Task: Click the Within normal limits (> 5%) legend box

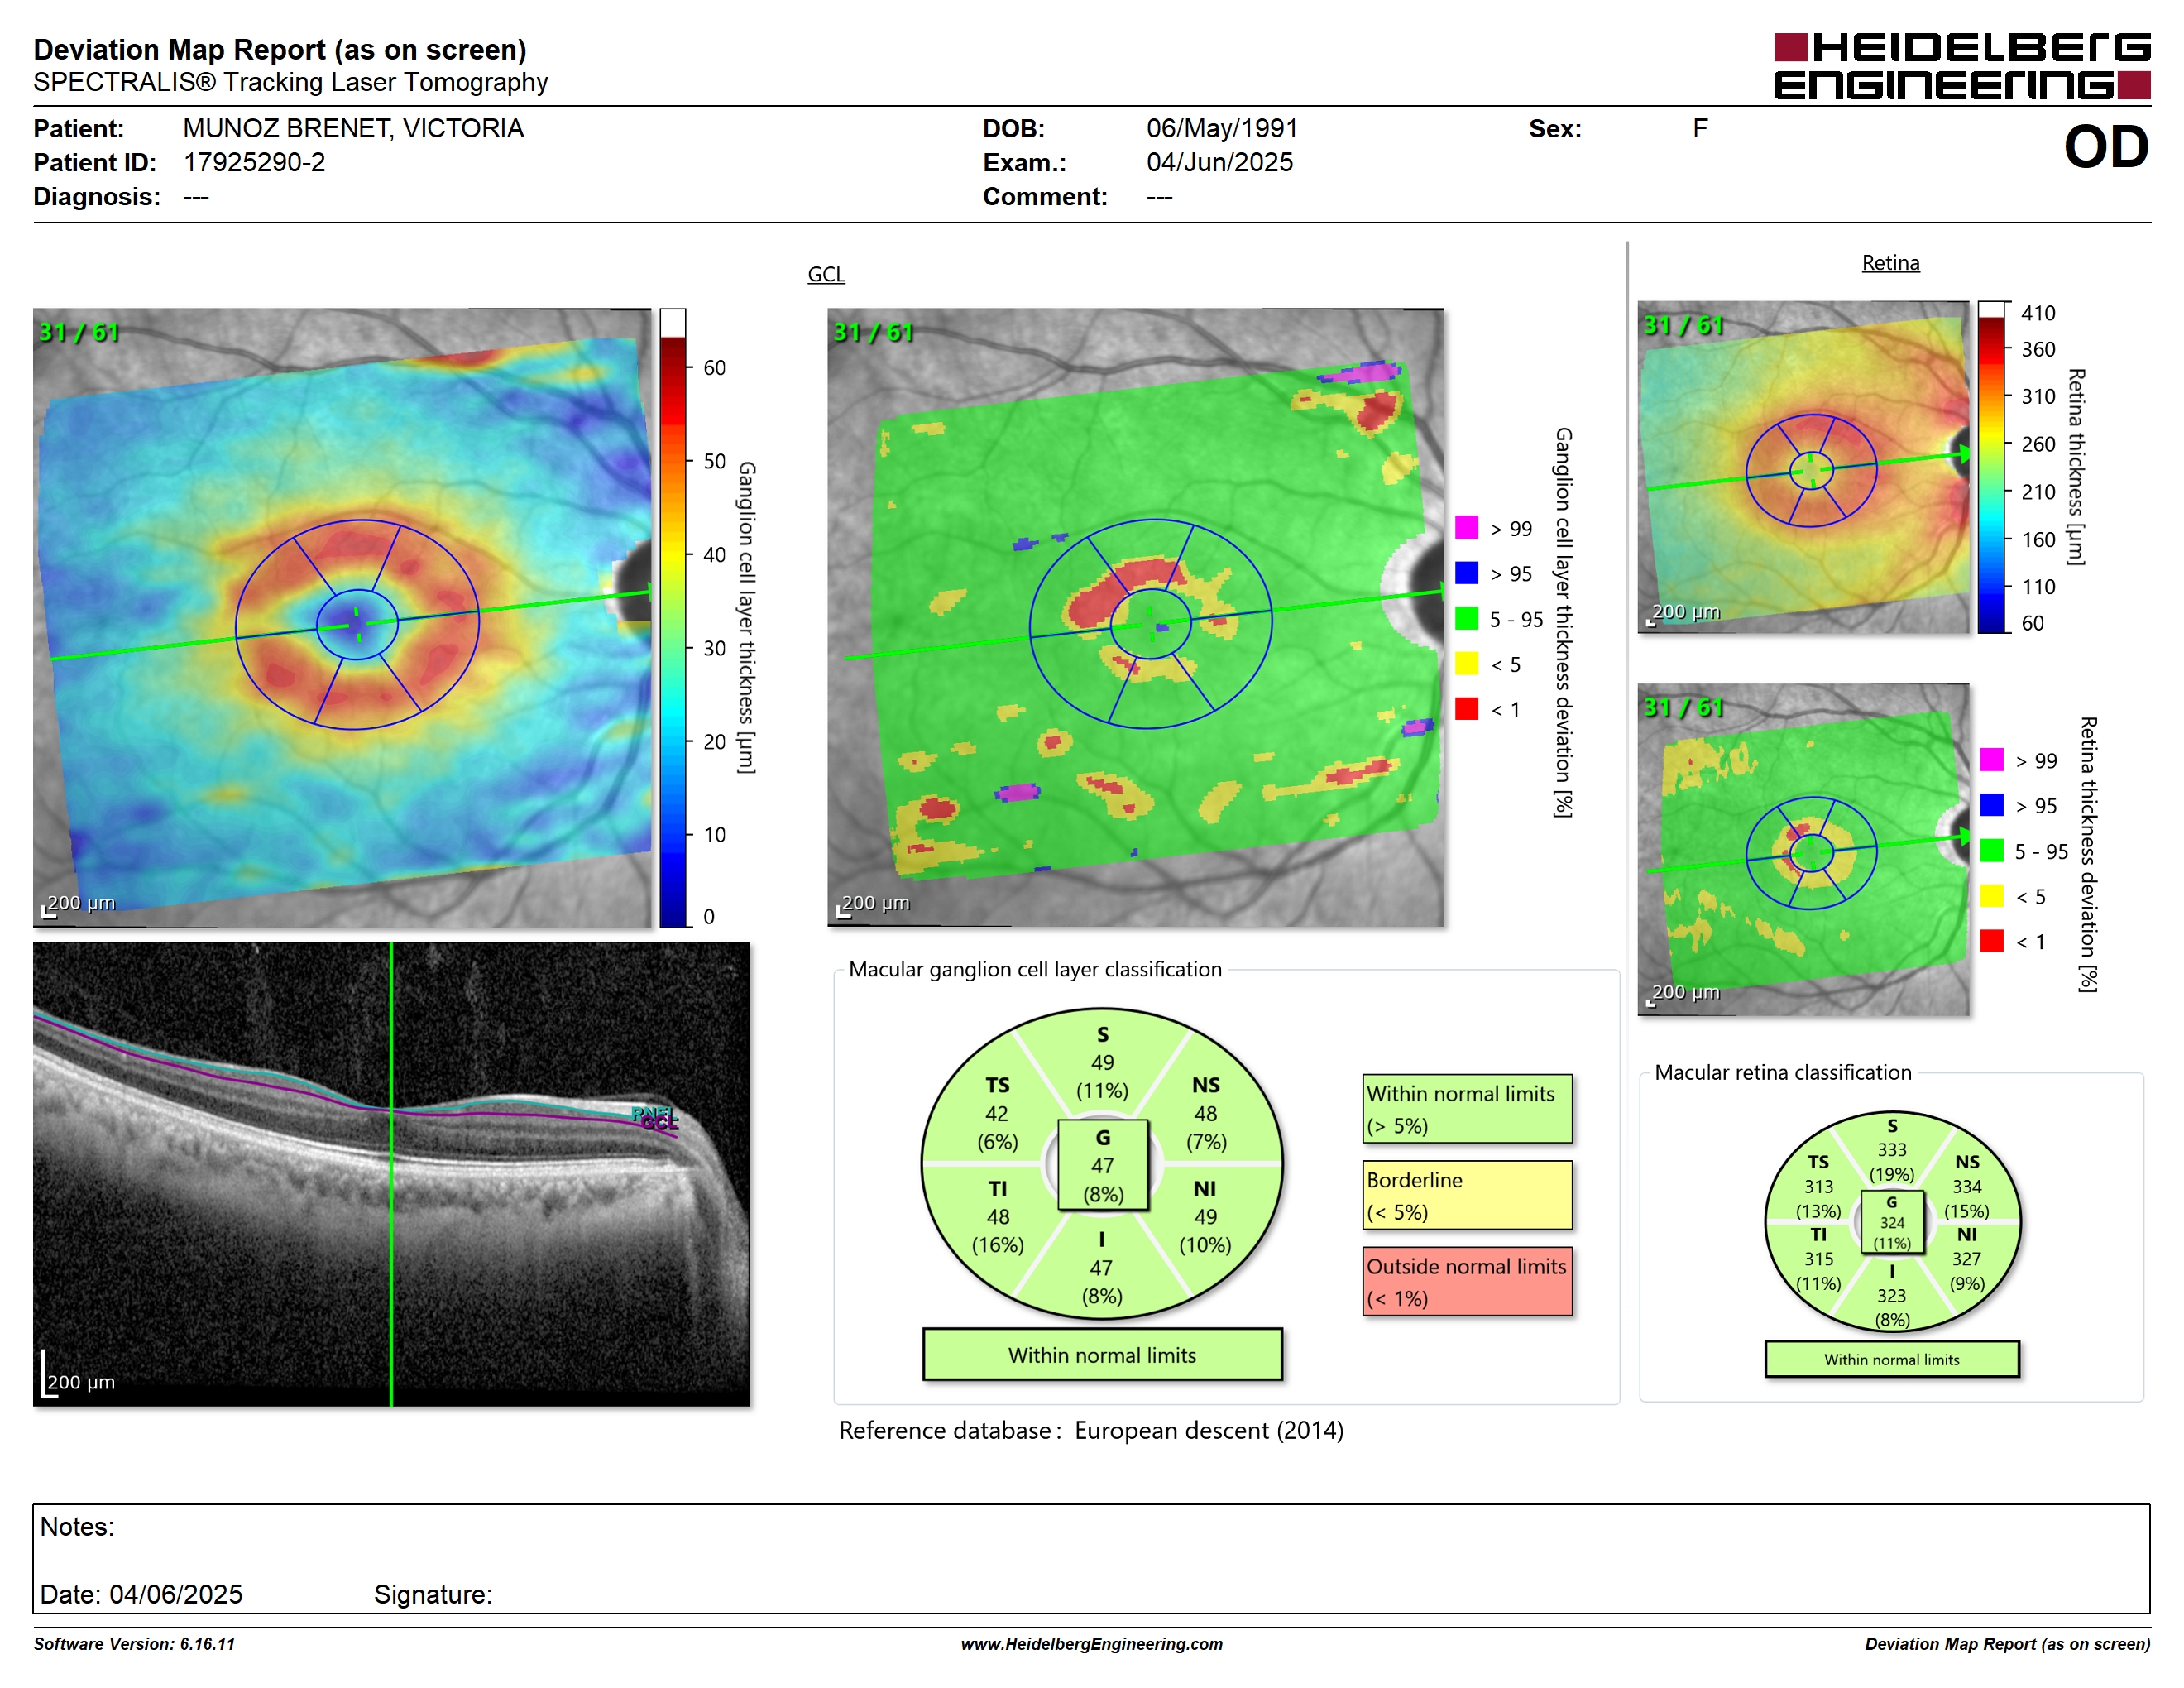Action: point(1467,1109)
